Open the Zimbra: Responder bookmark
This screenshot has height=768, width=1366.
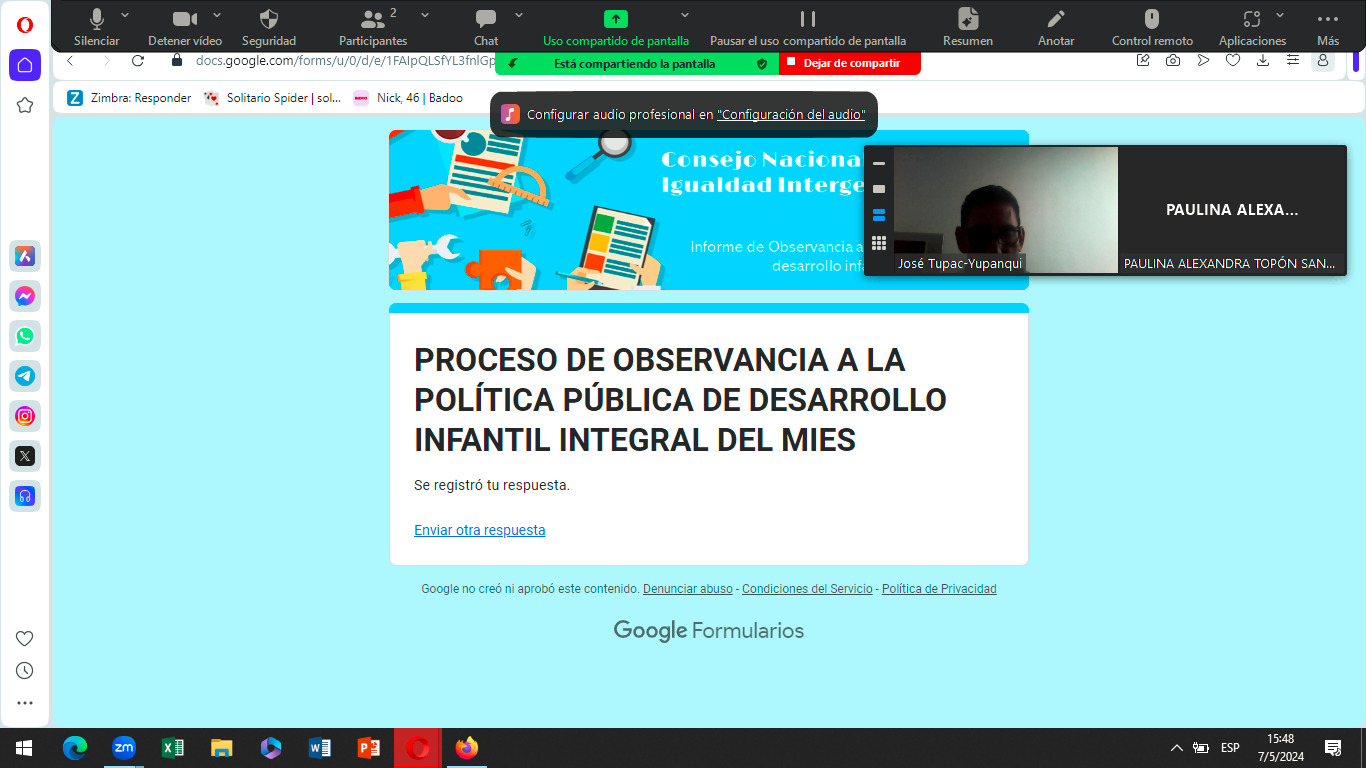tap(129, 98)
